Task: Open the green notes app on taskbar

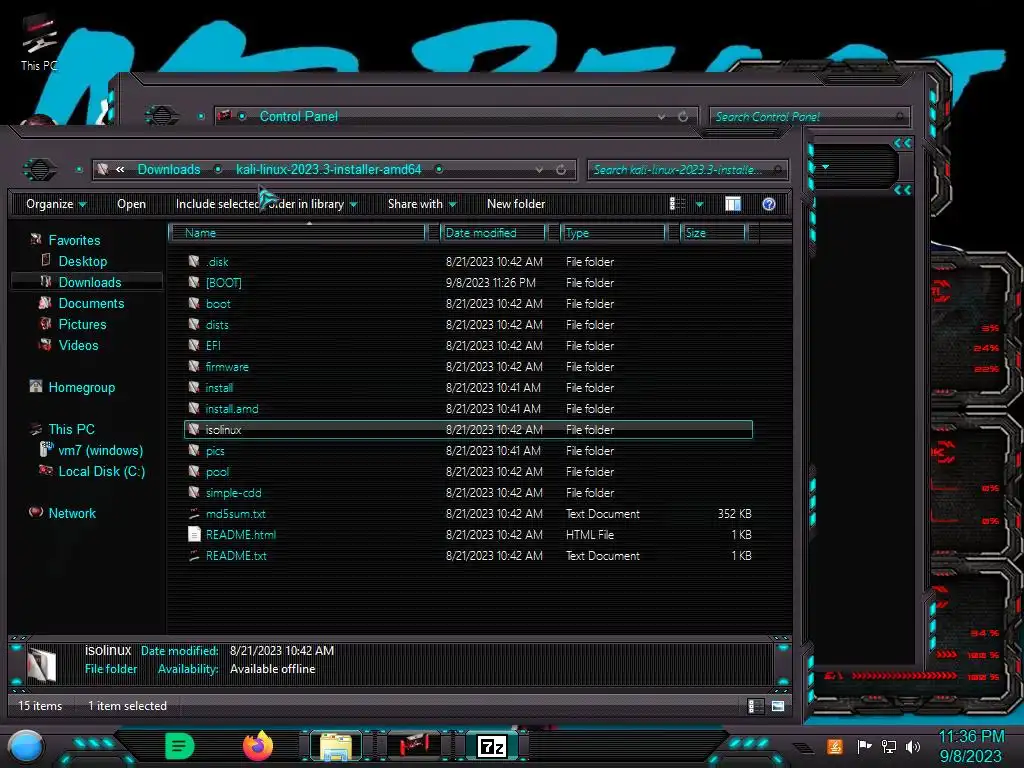Action: (180, 746)
